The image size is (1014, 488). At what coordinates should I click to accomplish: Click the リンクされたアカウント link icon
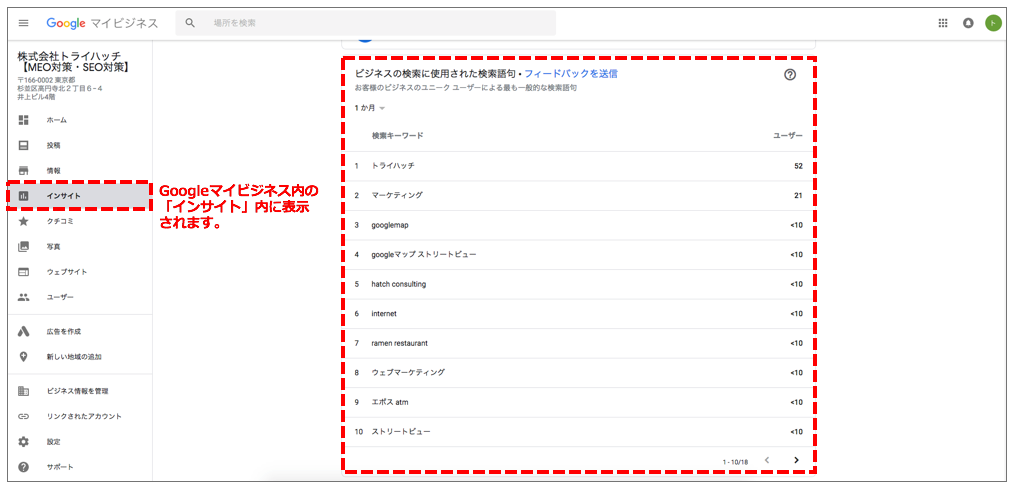pos(24,416)
